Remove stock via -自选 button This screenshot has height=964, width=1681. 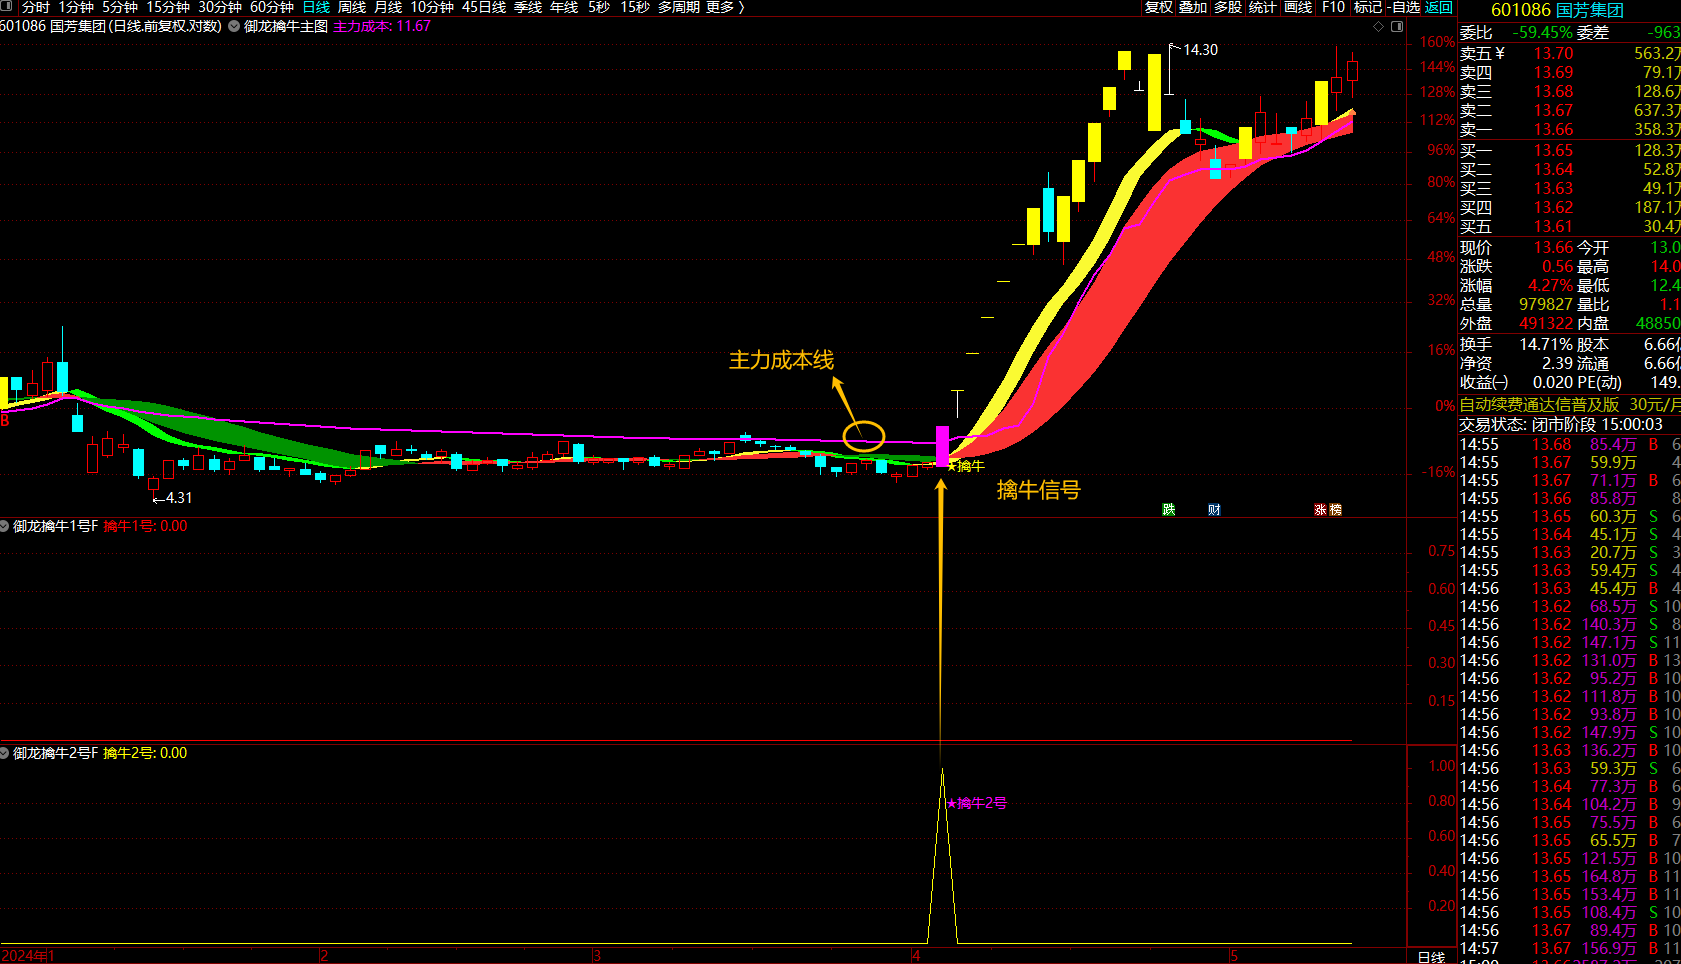1404,7
